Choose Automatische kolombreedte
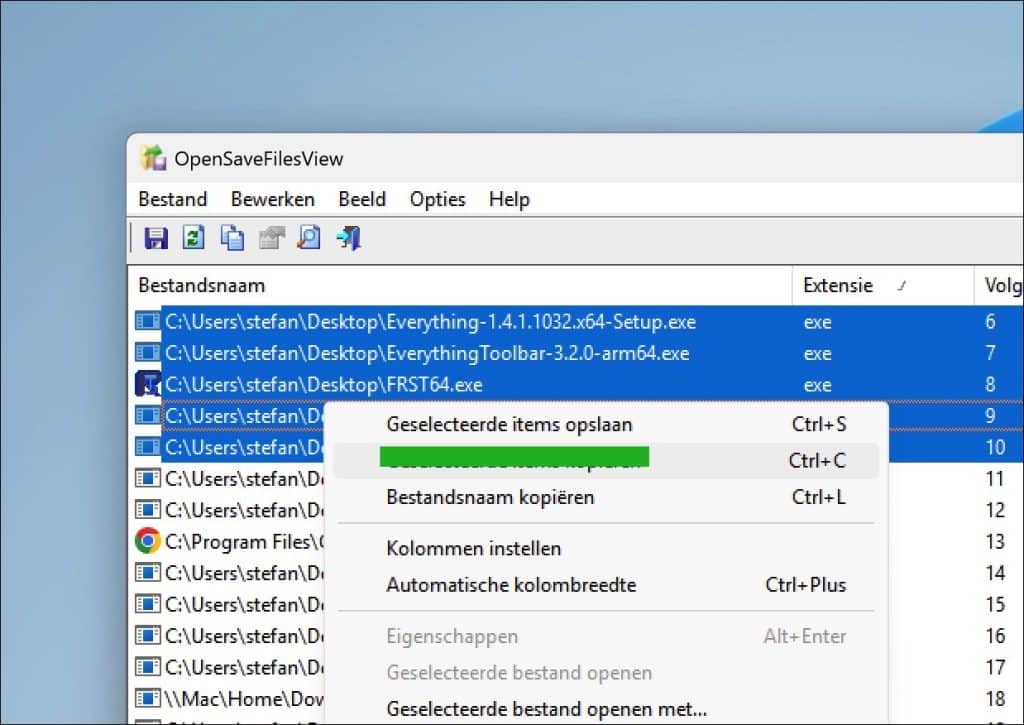 pos(606,585)
